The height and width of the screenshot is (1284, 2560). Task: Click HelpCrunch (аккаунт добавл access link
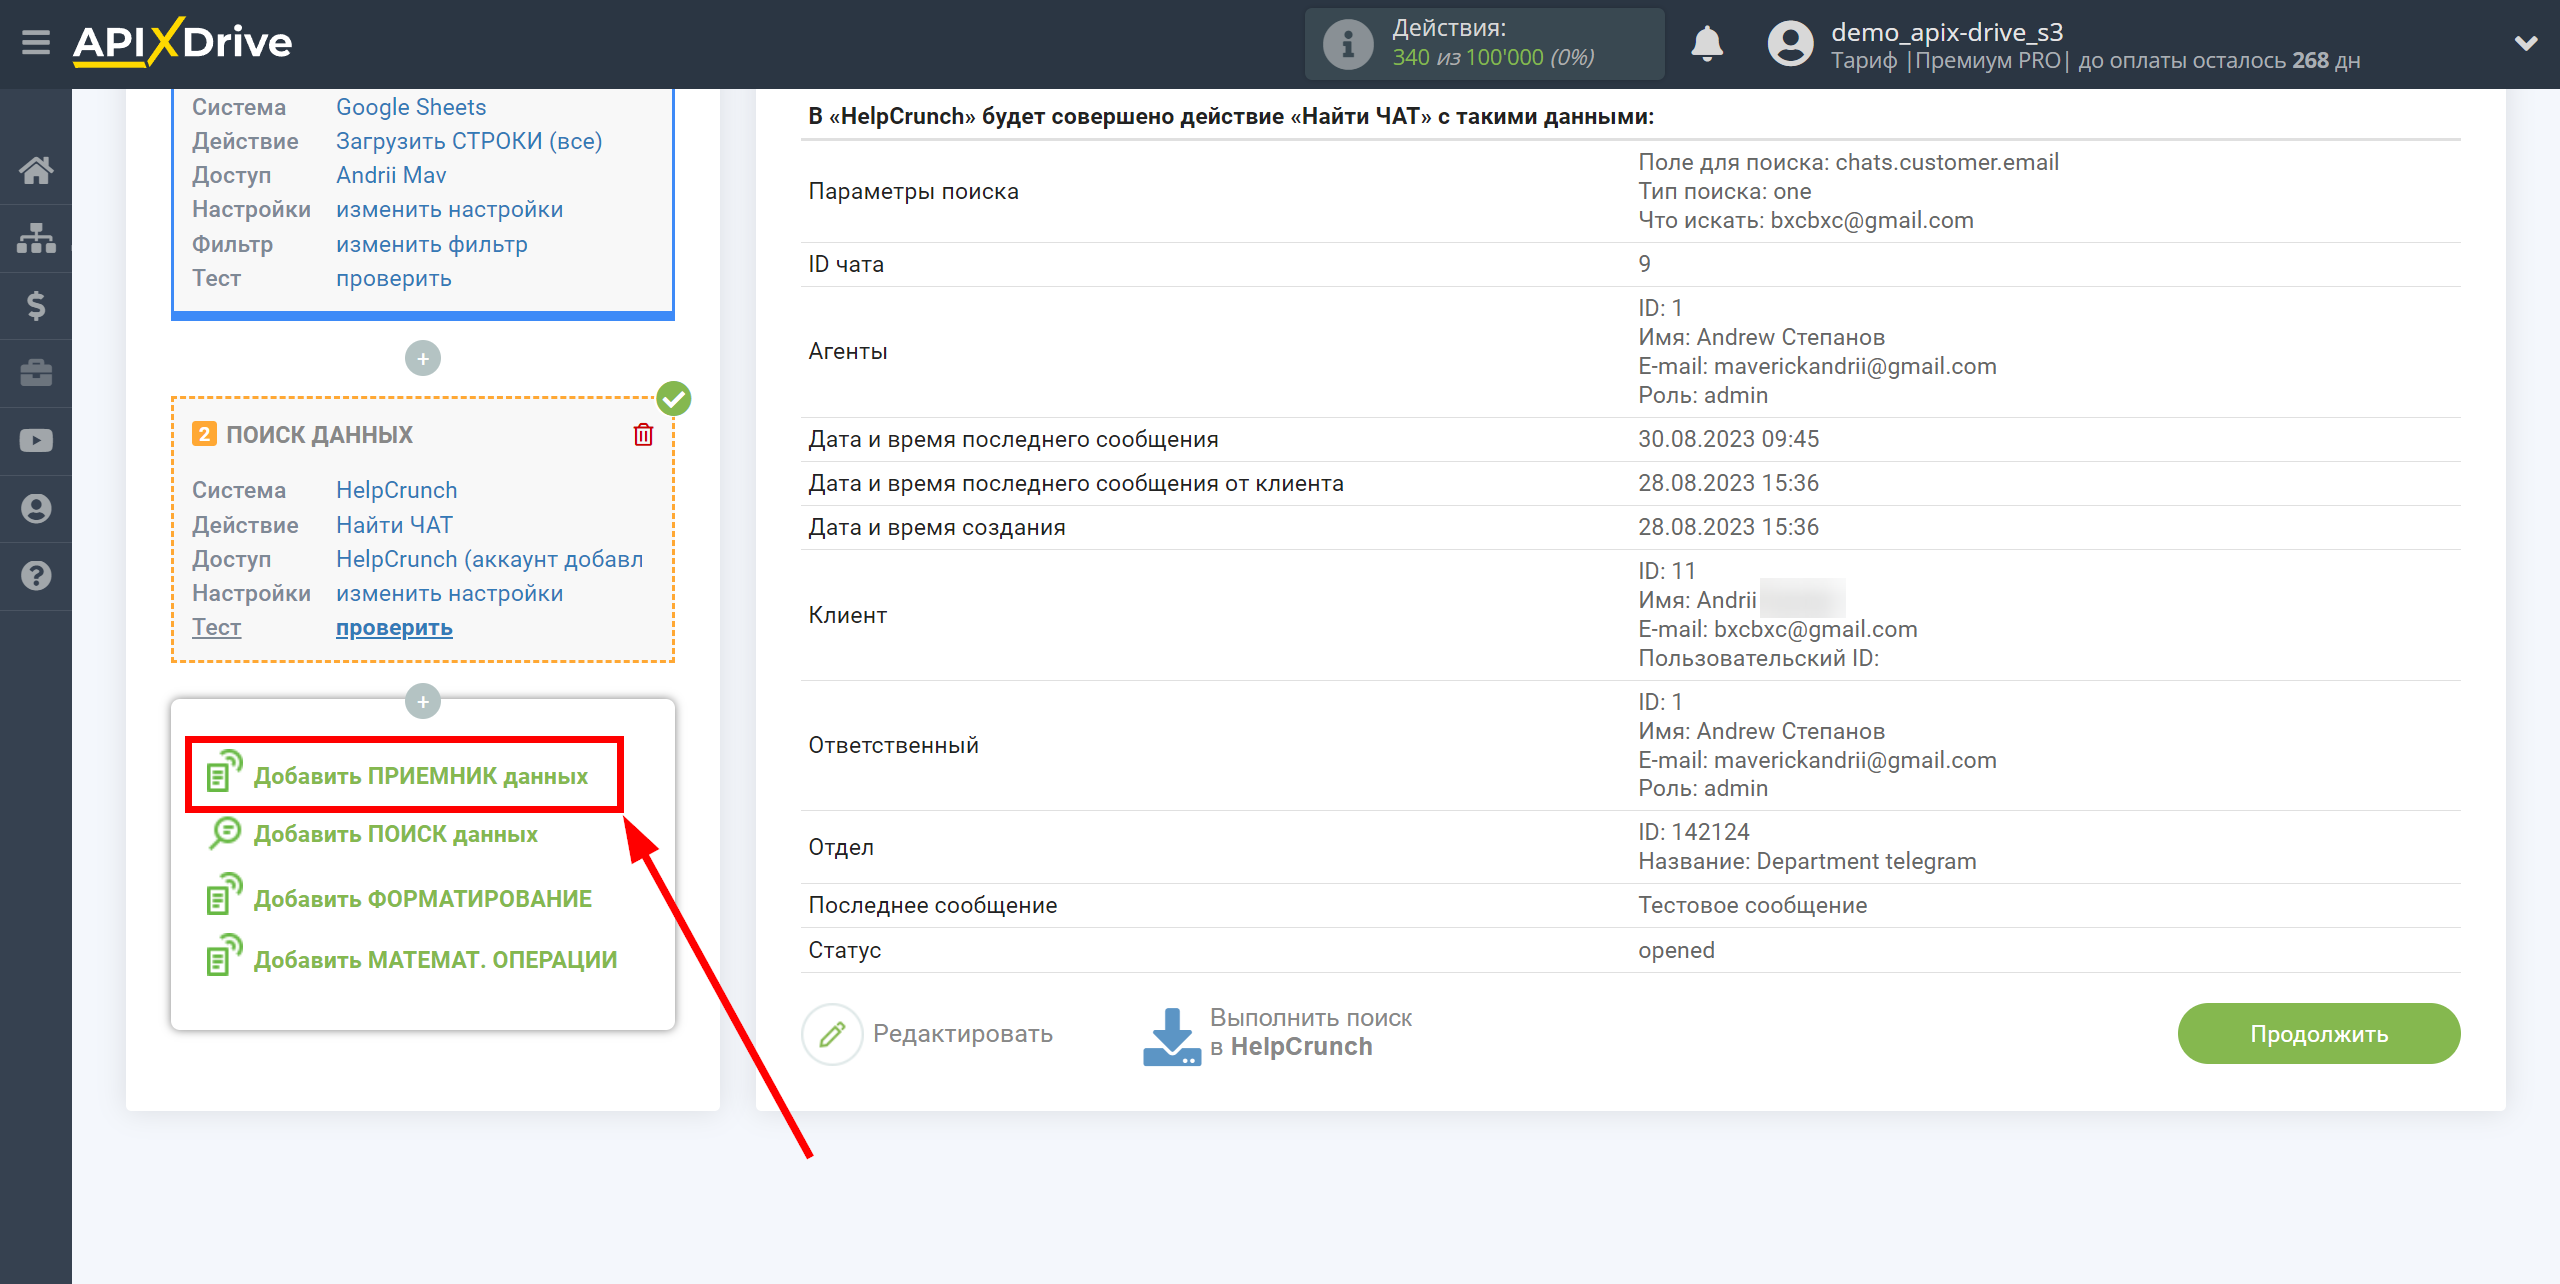click(490, 559)
